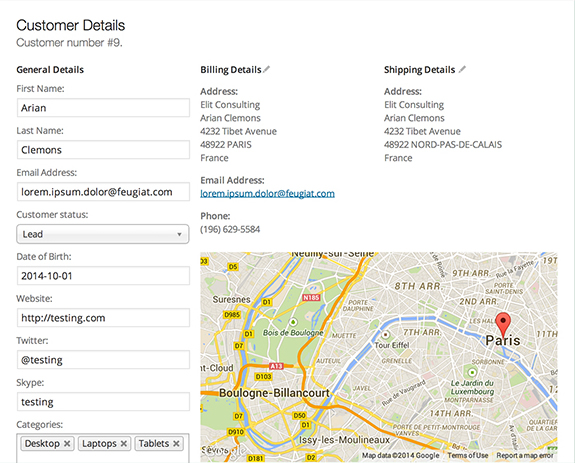Remove the Laptops category tag
This screenshot has height=463, width=575.
click(x=124, y=444)
